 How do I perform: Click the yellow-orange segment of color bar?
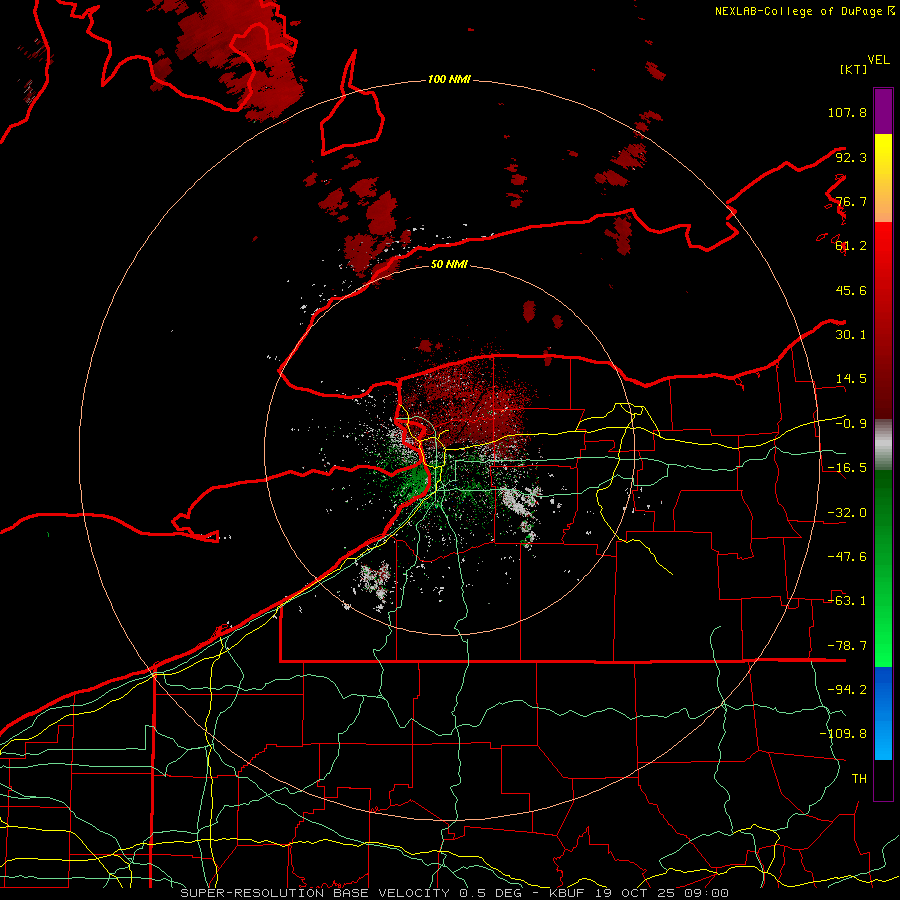[x=883, y=178]
